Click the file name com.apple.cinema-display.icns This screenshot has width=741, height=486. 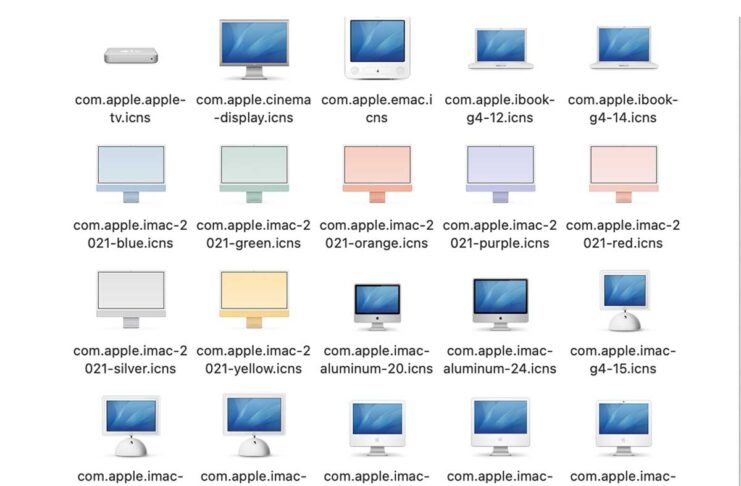point(254,109)
